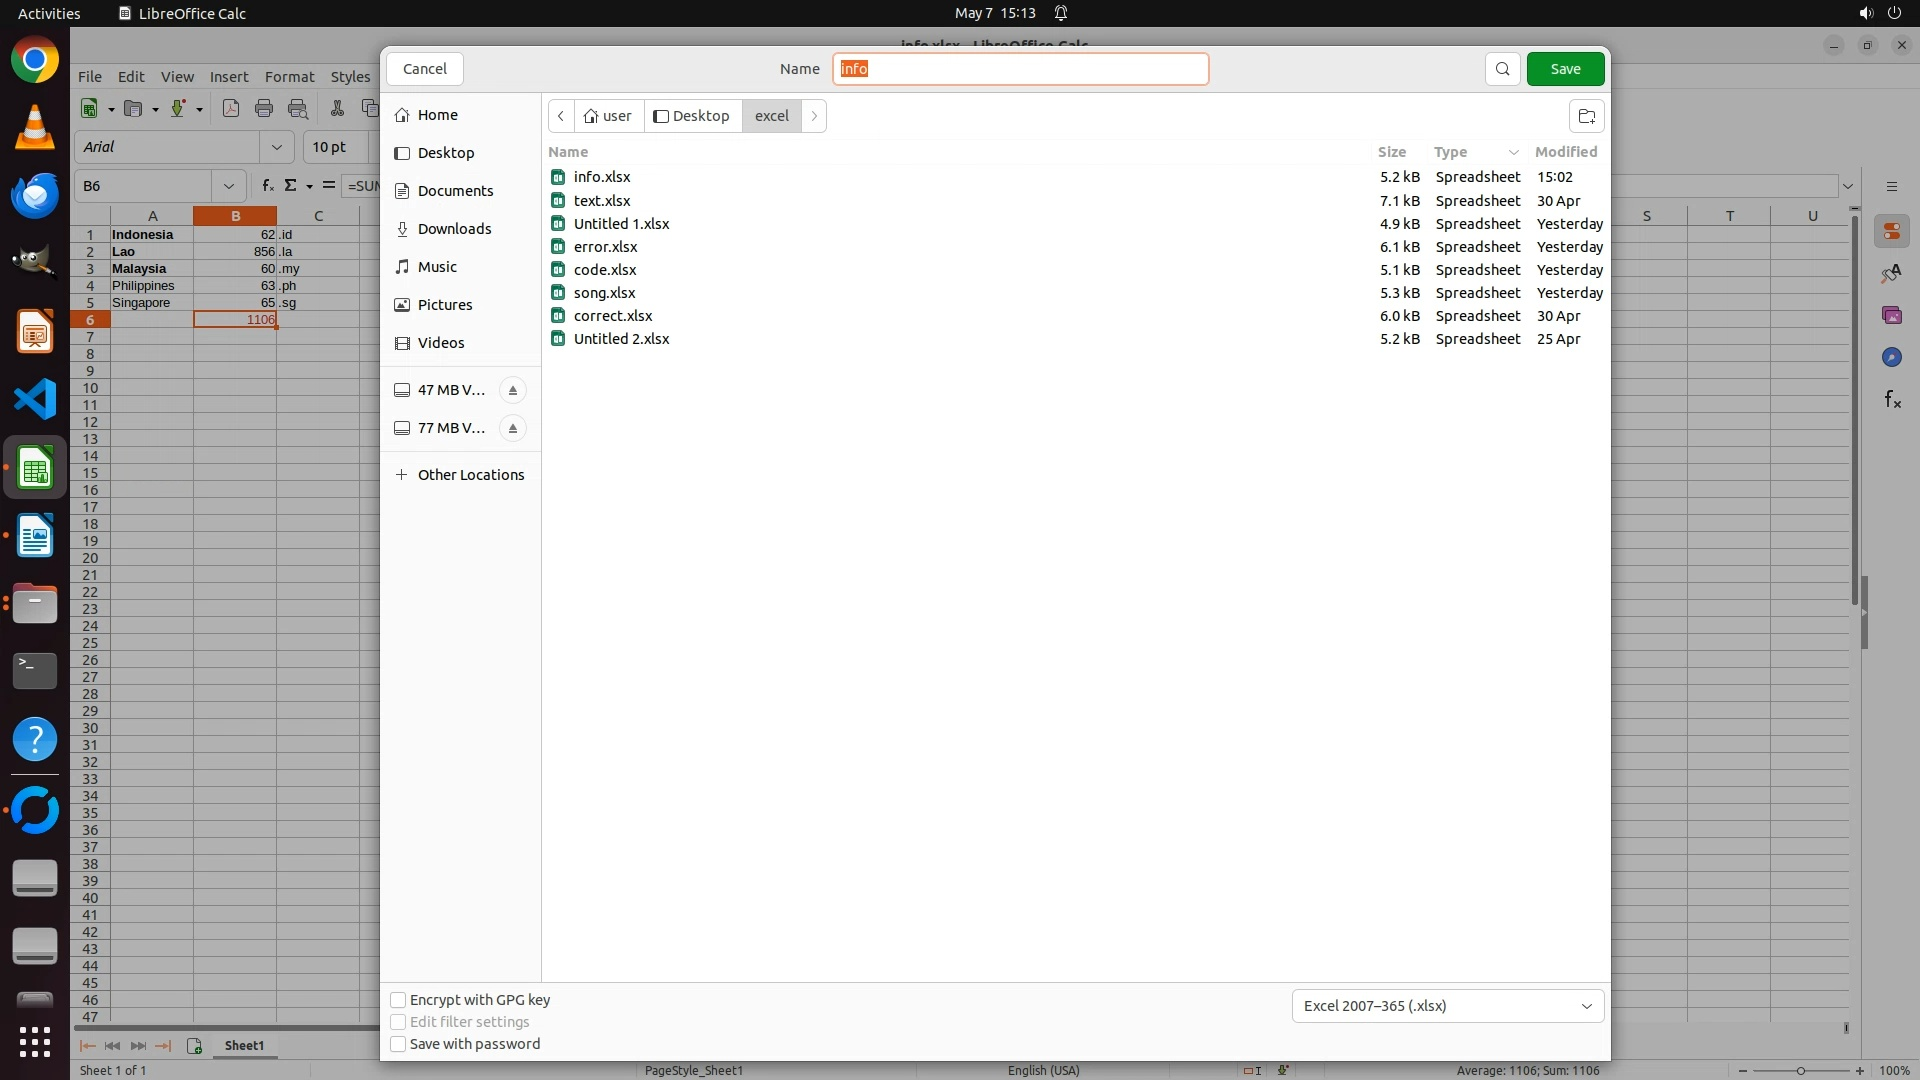Select the error.xlsx file in list
The width and height of the screenshot is (1920, 1080).
click(x=605, y=247)
